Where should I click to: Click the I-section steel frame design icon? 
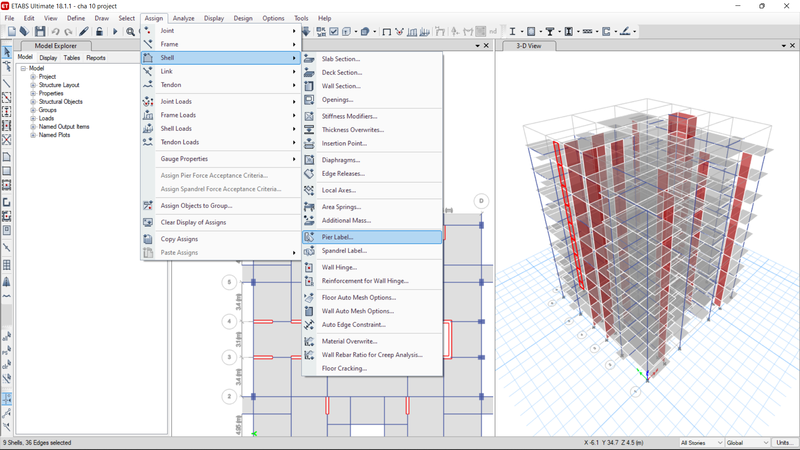point(512,32)
